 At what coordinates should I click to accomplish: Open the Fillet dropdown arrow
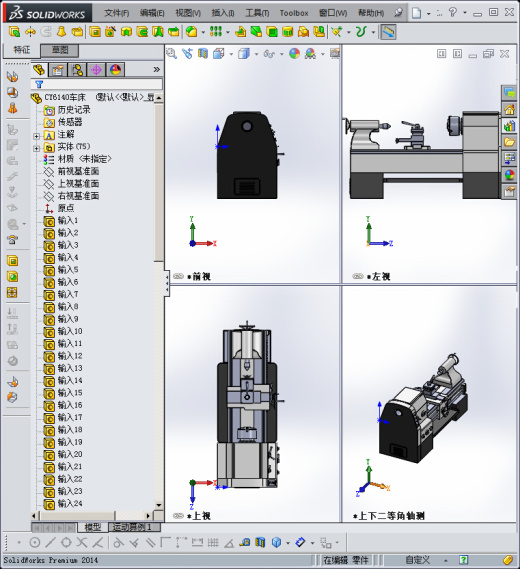[x=203, y=32]
